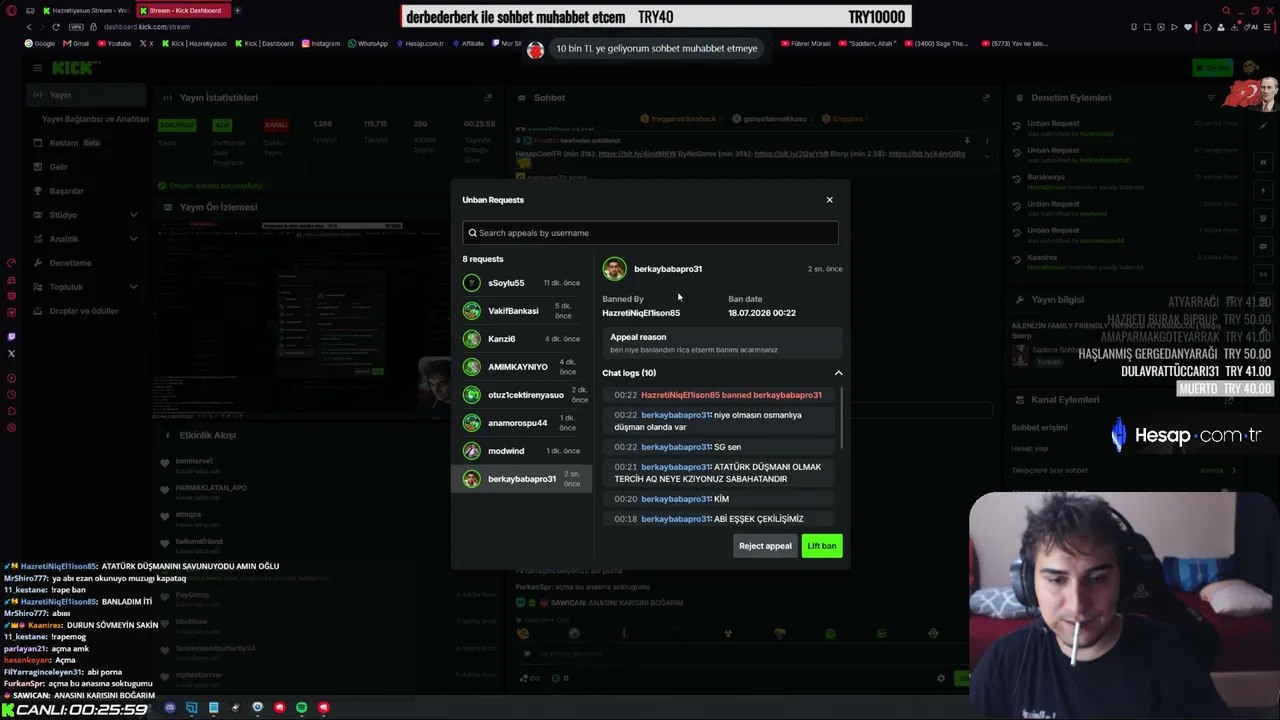
Task: Open Hesap.com.tr bookmark
Action: coord(420,44)
